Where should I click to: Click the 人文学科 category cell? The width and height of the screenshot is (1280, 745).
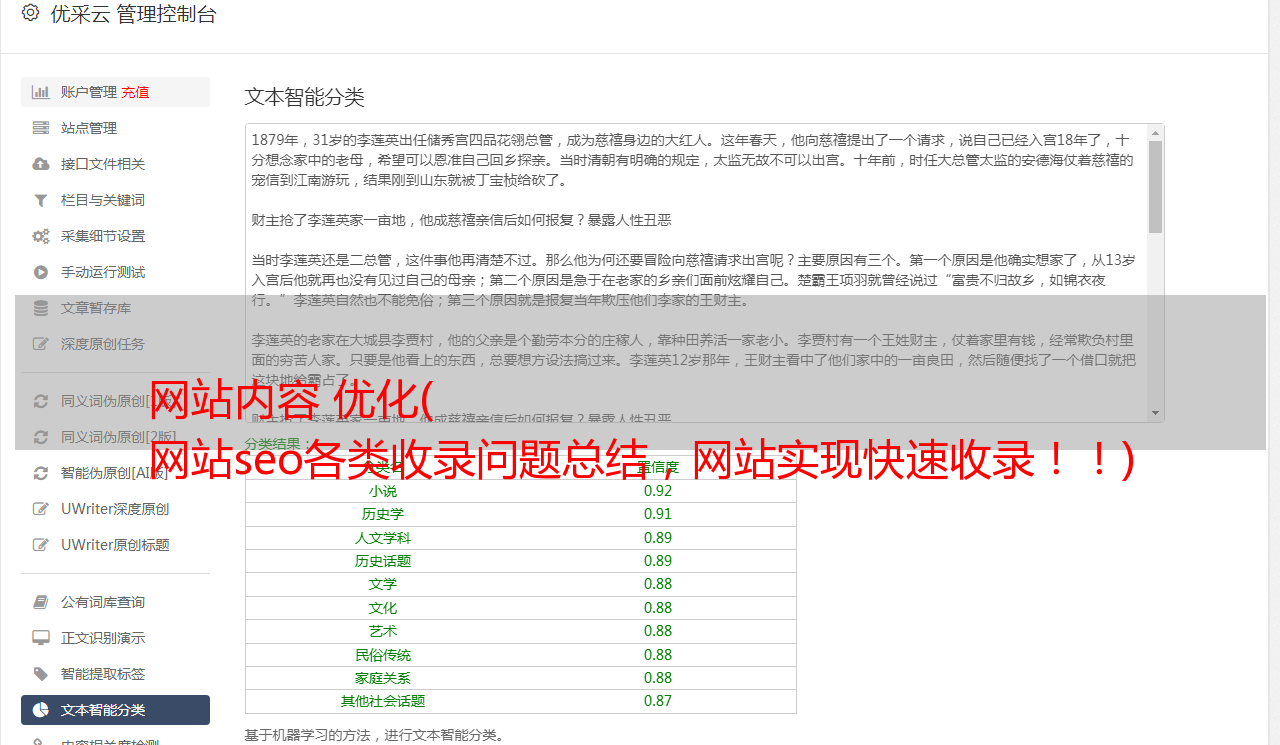(x=383, y=538)
